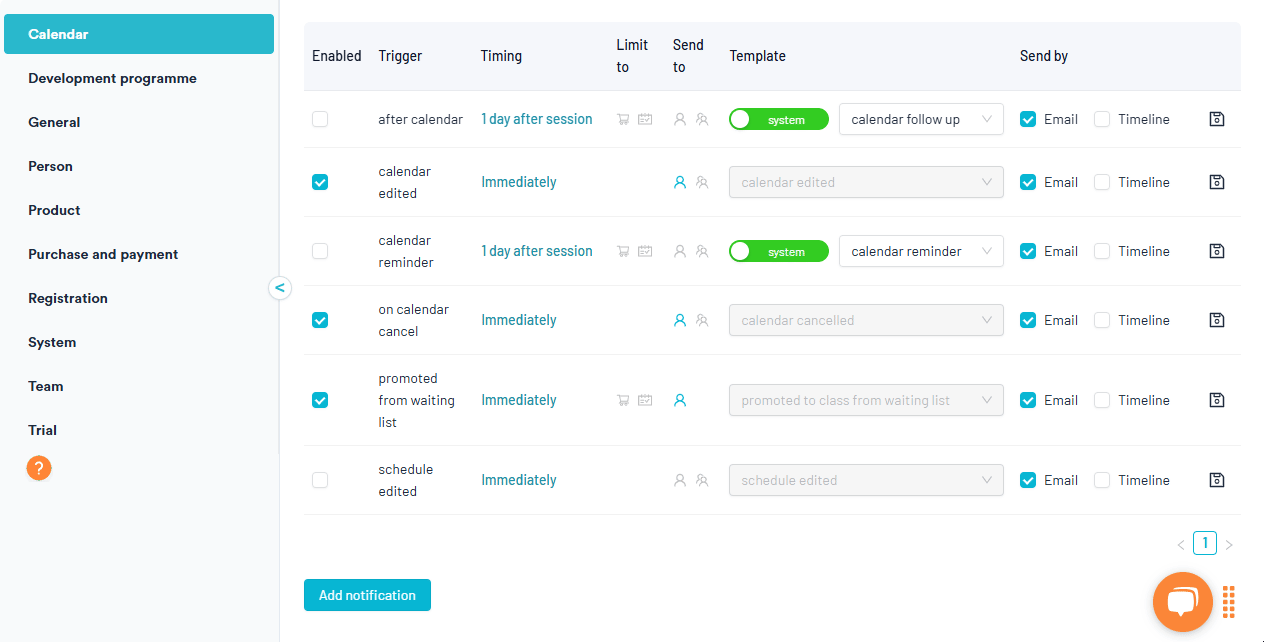Save the schedule edited notification row
1264x642 pixels.
pyautogui.click(x=1216, y=480)
